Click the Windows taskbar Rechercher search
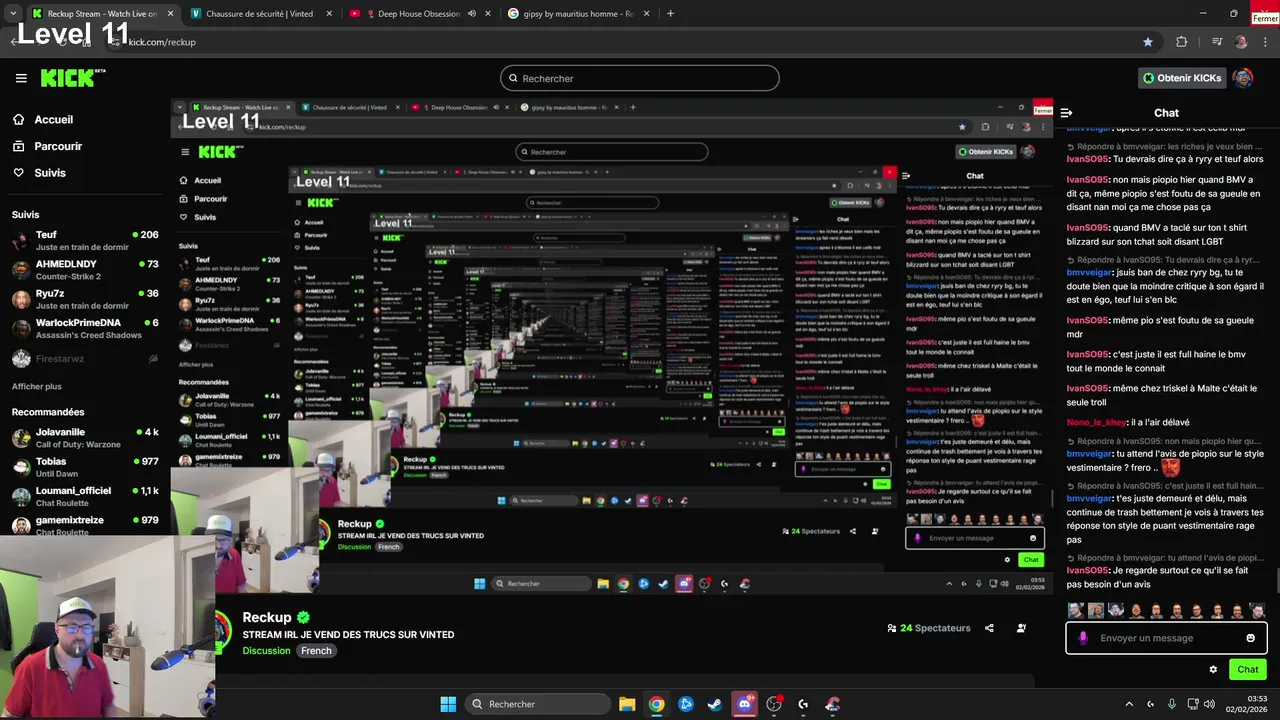The width and height of the screenshot is (1280, 720). [x=538, y=704]
